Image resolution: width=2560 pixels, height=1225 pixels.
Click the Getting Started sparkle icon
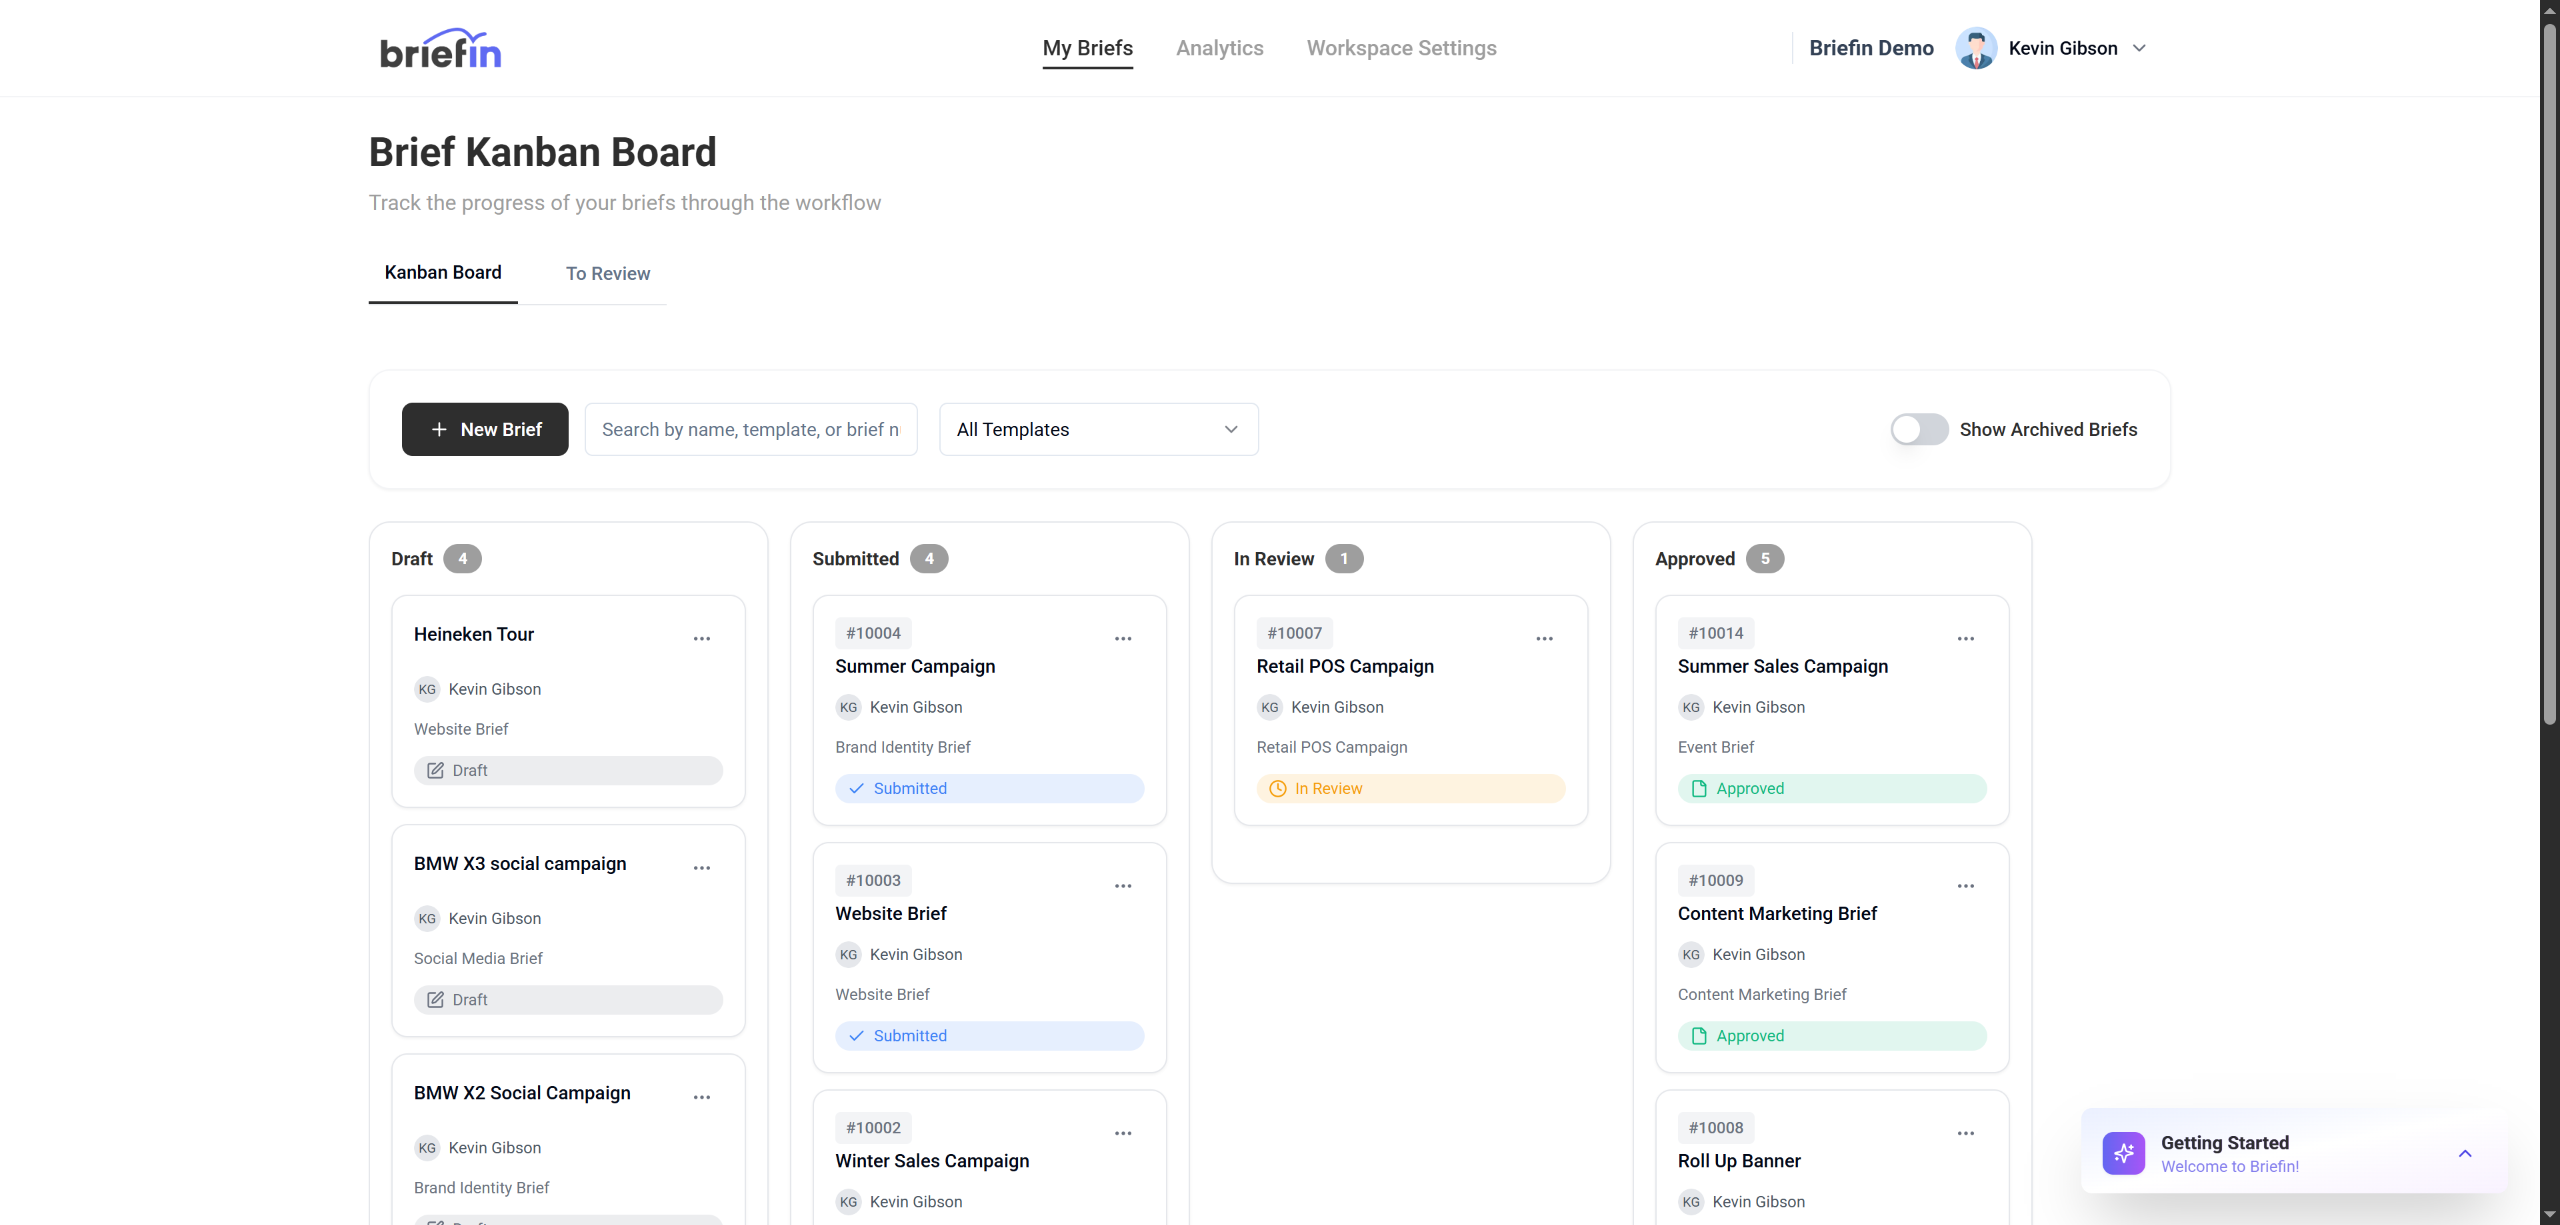click(2123, 1153)
